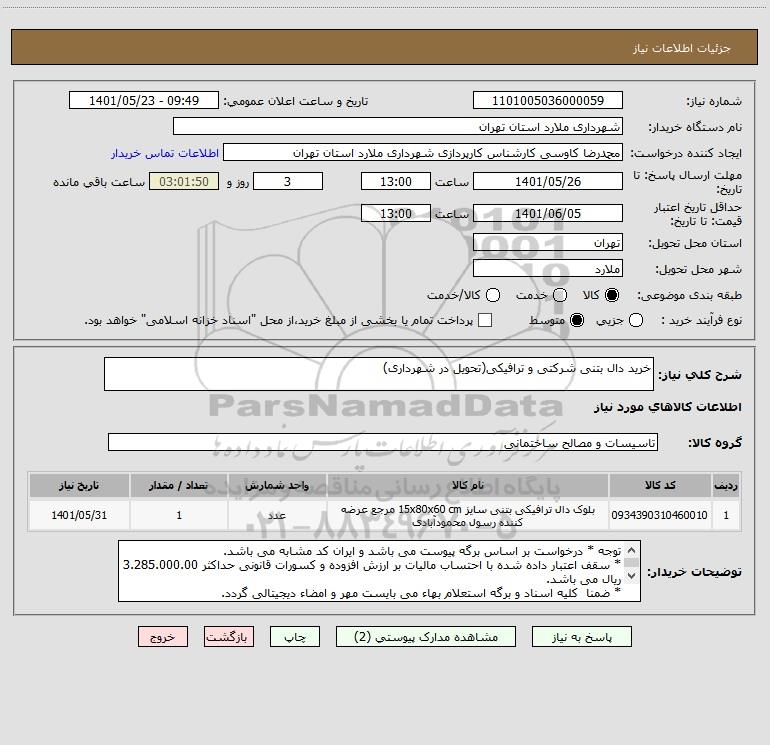
Task: Click the general need description text box
Action: click(x=379, y=374)
